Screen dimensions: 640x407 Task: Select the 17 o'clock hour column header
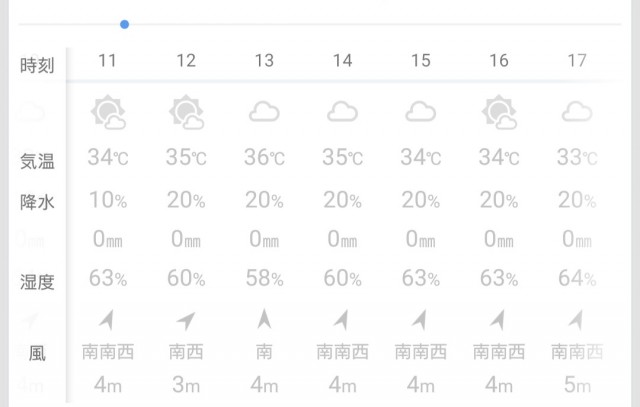pos(577,61)
